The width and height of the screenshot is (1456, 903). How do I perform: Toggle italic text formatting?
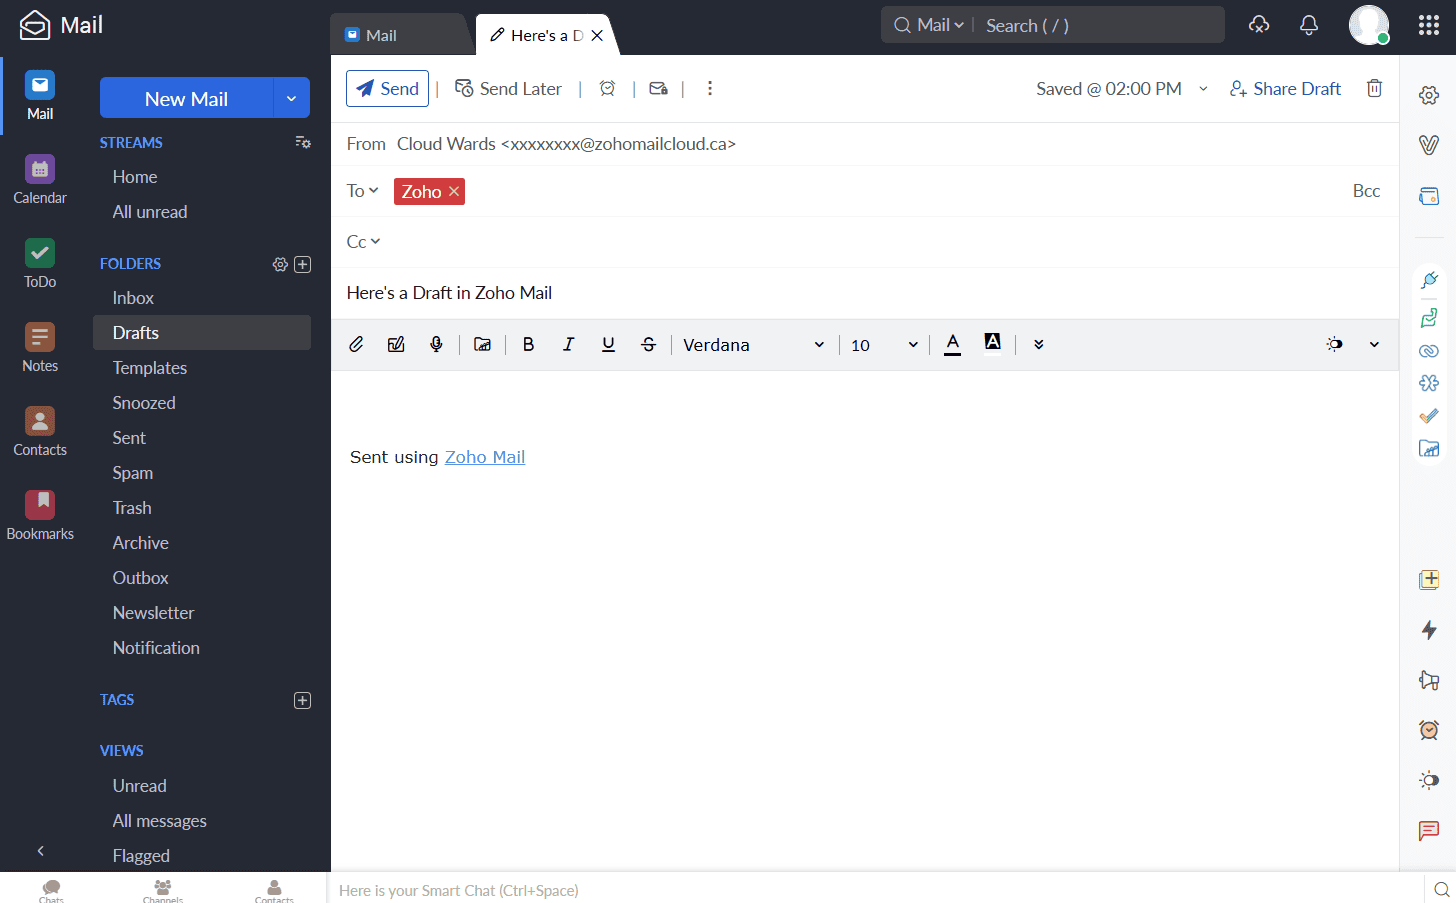point(568,344)
